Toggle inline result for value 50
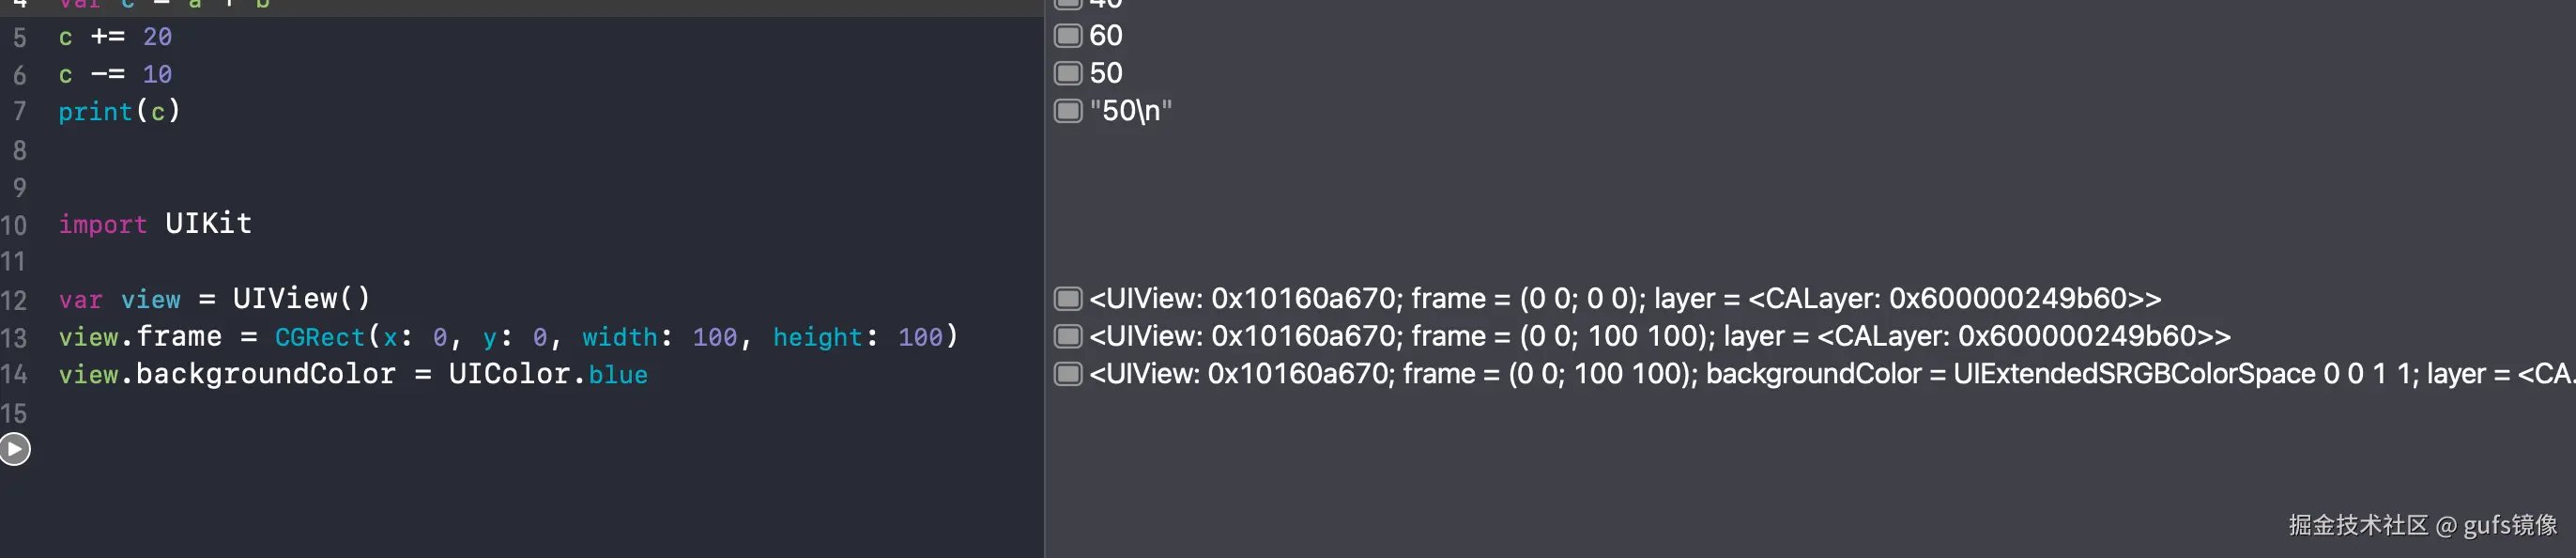Screen dimensions: 2576x558 click(1068, 73)
